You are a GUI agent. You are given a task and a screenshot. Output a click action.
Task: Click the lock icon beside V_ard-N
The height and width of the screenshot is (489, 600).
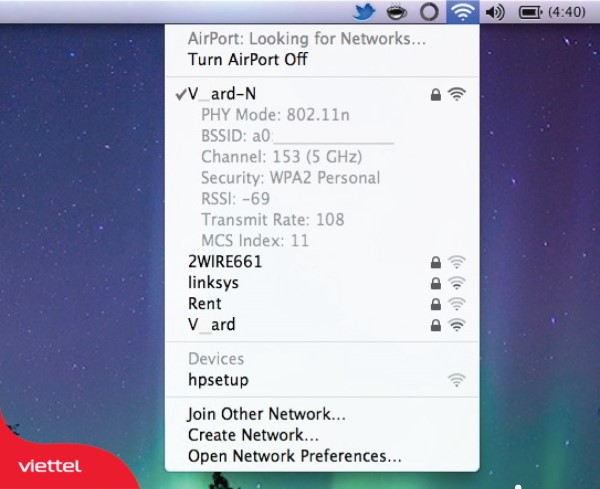[x=435, y=94]
